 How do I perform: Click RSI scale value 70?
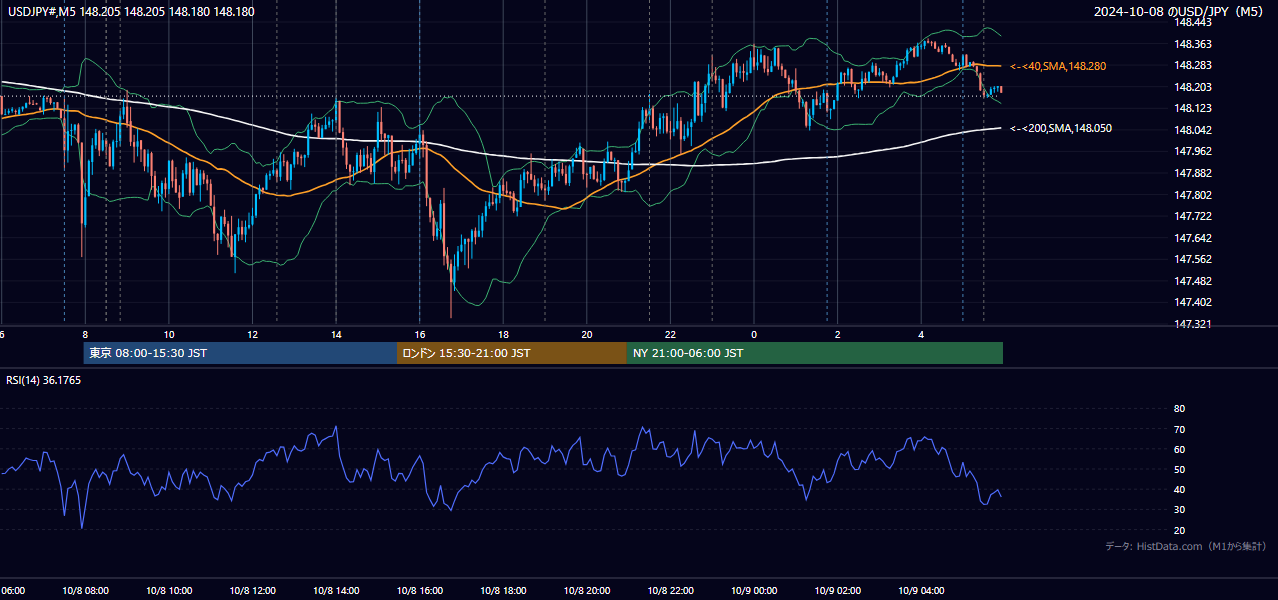(1179, 429)
